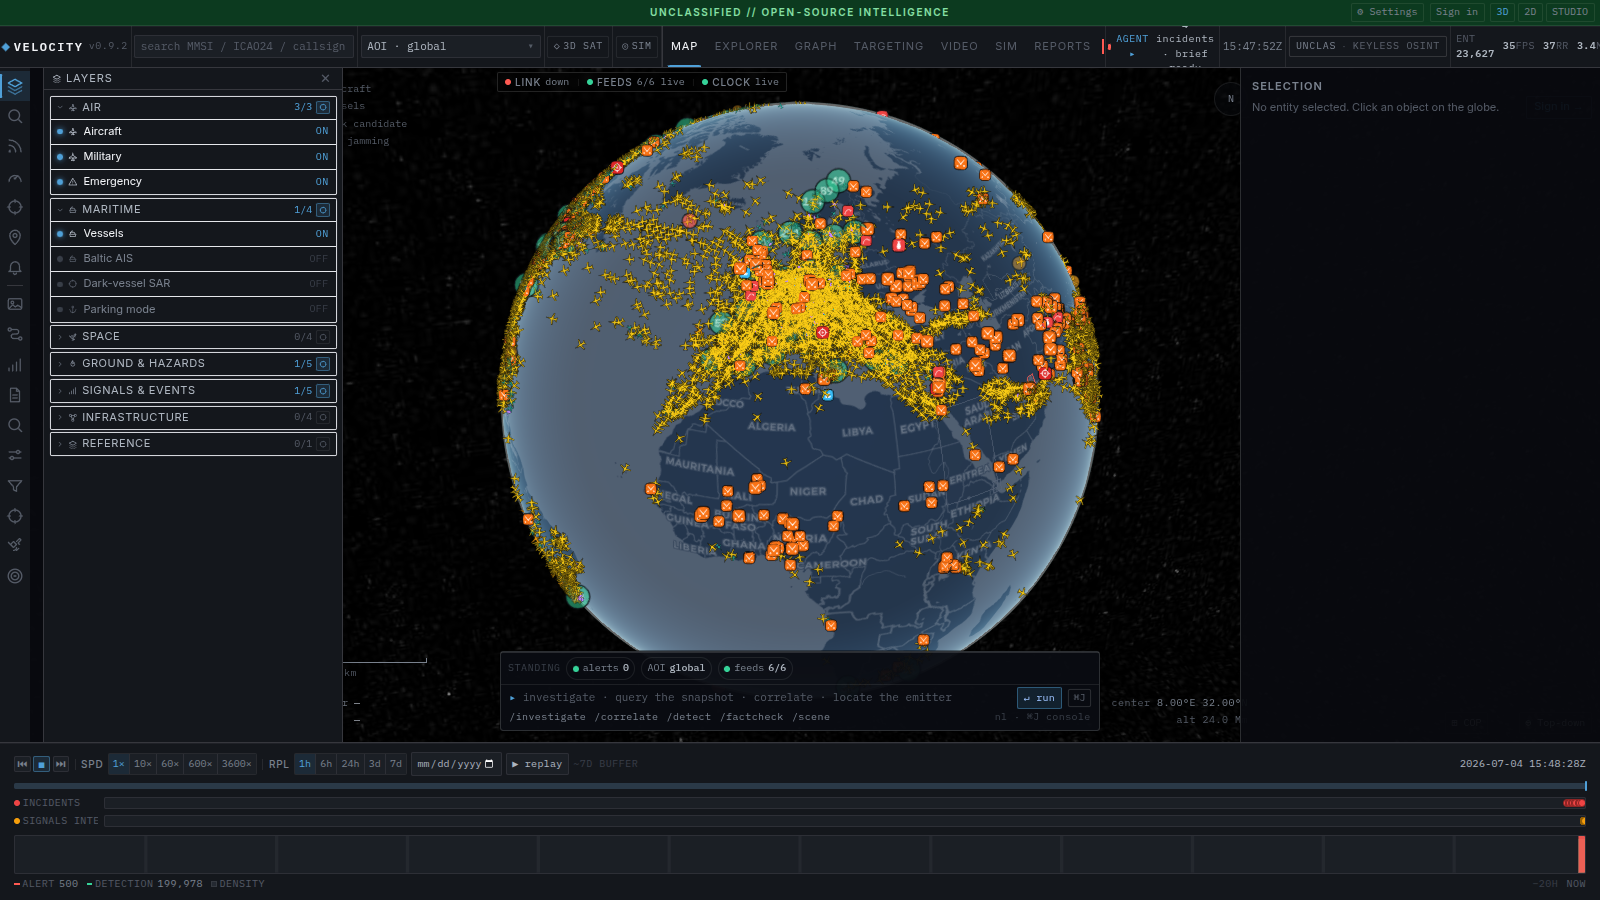Viewport: 1600px width, 900px height.
Task: Click the run command button
Action: [1039, 698]
